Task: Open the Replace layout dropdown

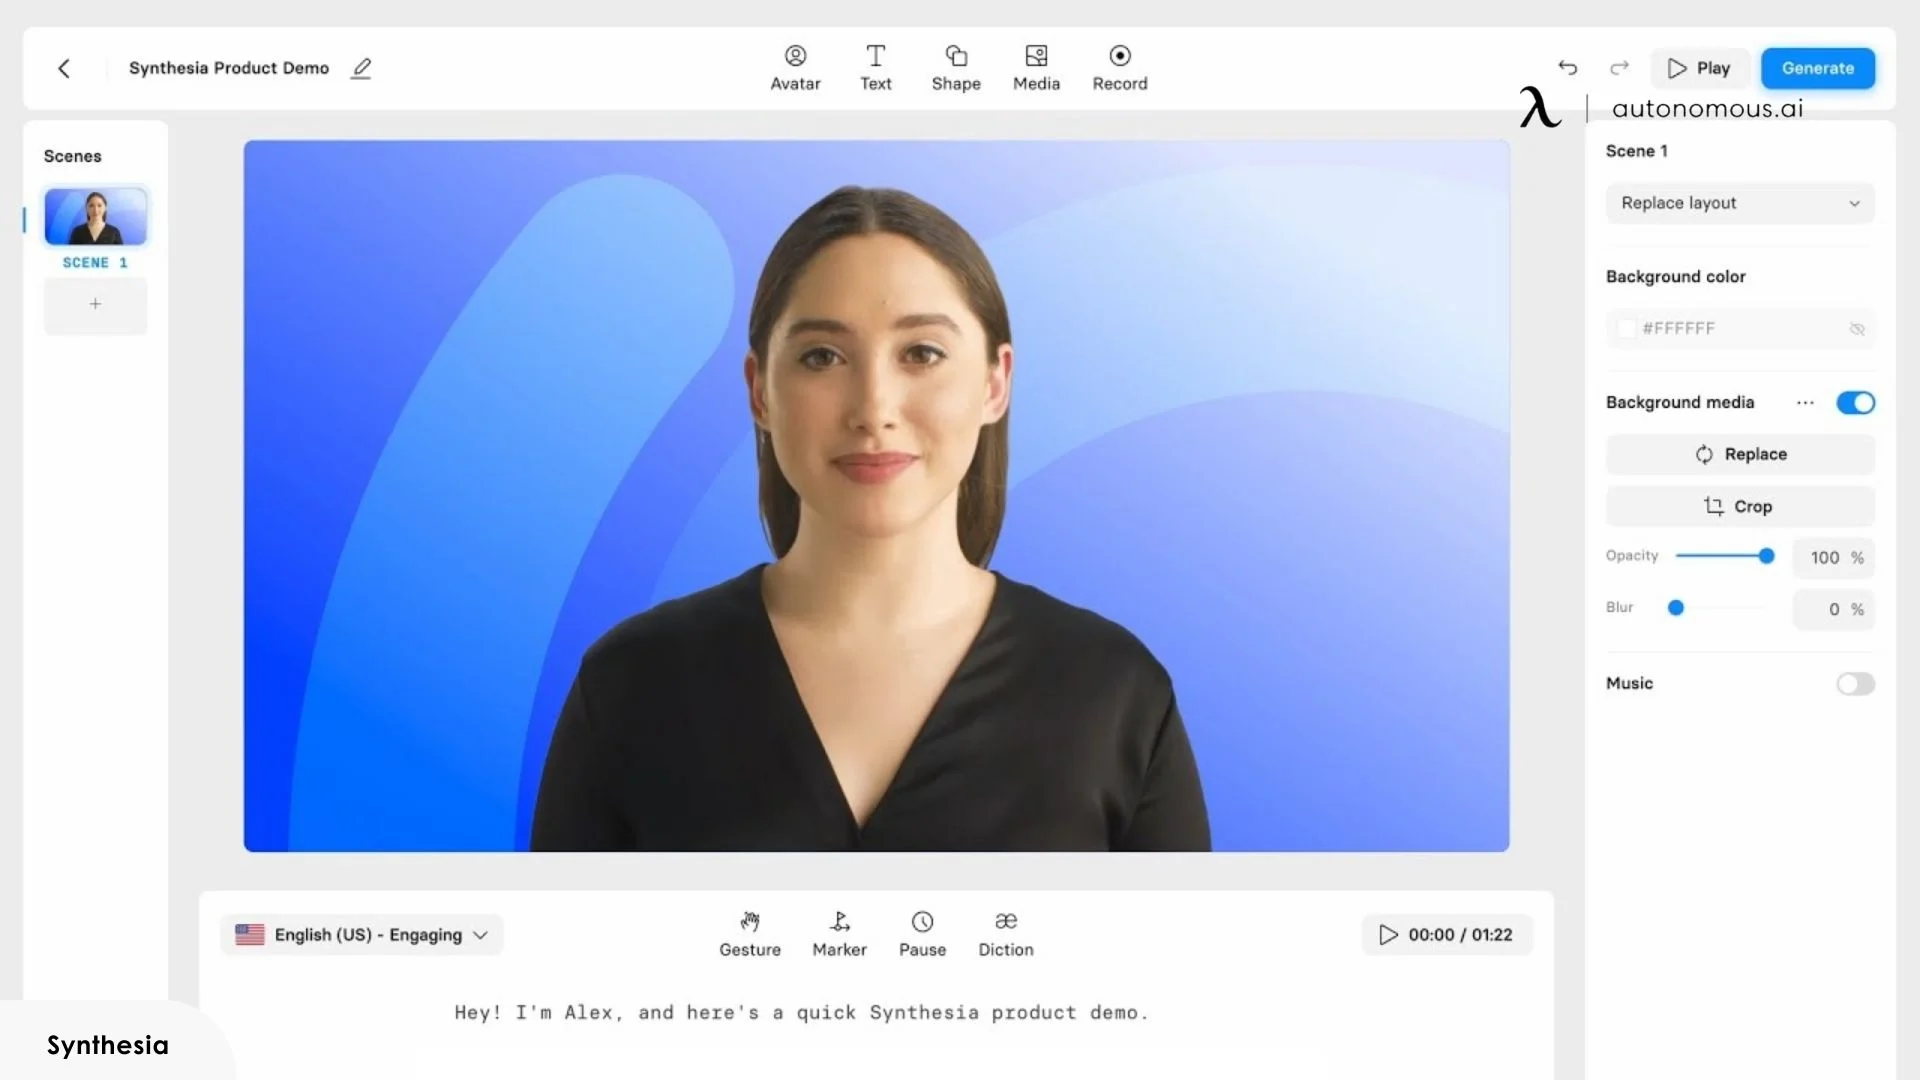Action: coord(1739,203)
